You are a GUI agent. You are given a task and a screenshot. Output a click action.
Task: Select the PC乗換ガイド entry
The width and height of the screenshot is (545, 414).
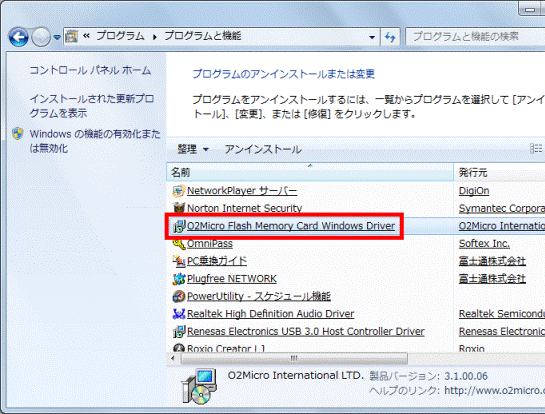[217, 261]
